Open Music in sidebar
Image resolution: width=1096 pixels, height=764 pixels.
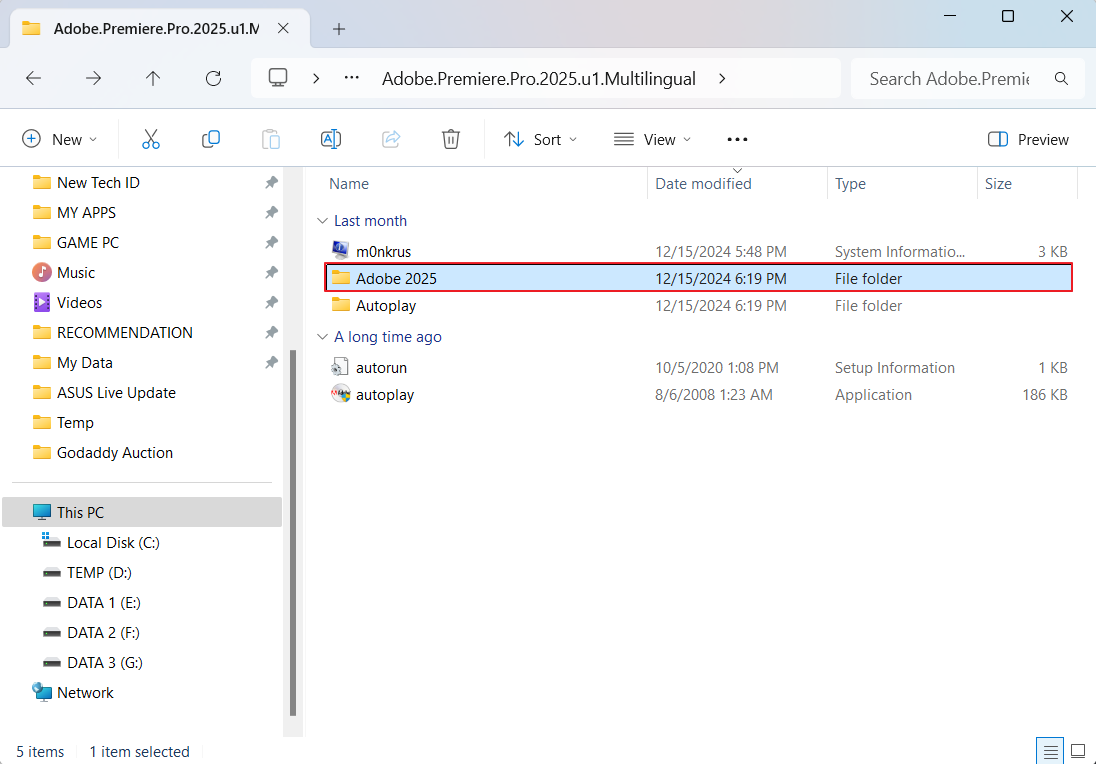[75, 273]
